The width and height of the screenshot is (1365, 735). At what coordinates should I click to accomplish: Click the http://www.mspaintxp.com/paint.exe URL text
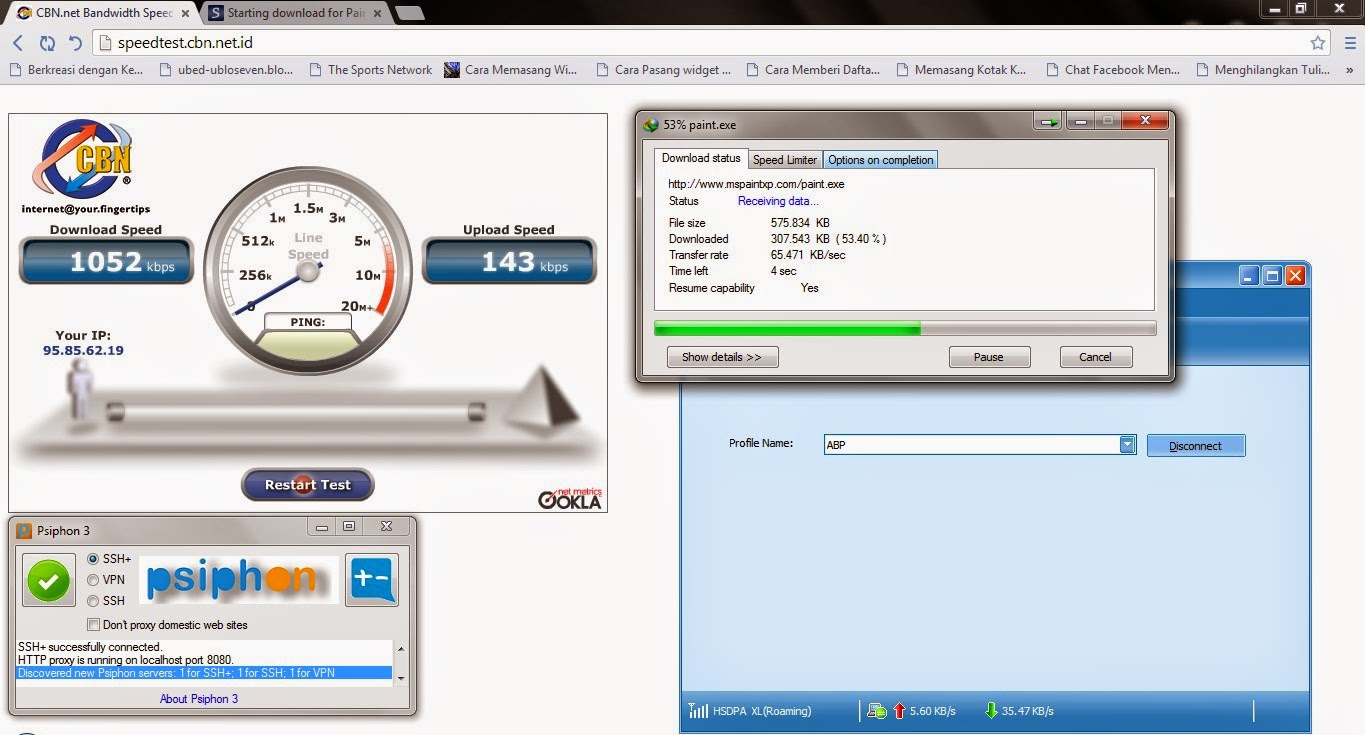point(756,184)
